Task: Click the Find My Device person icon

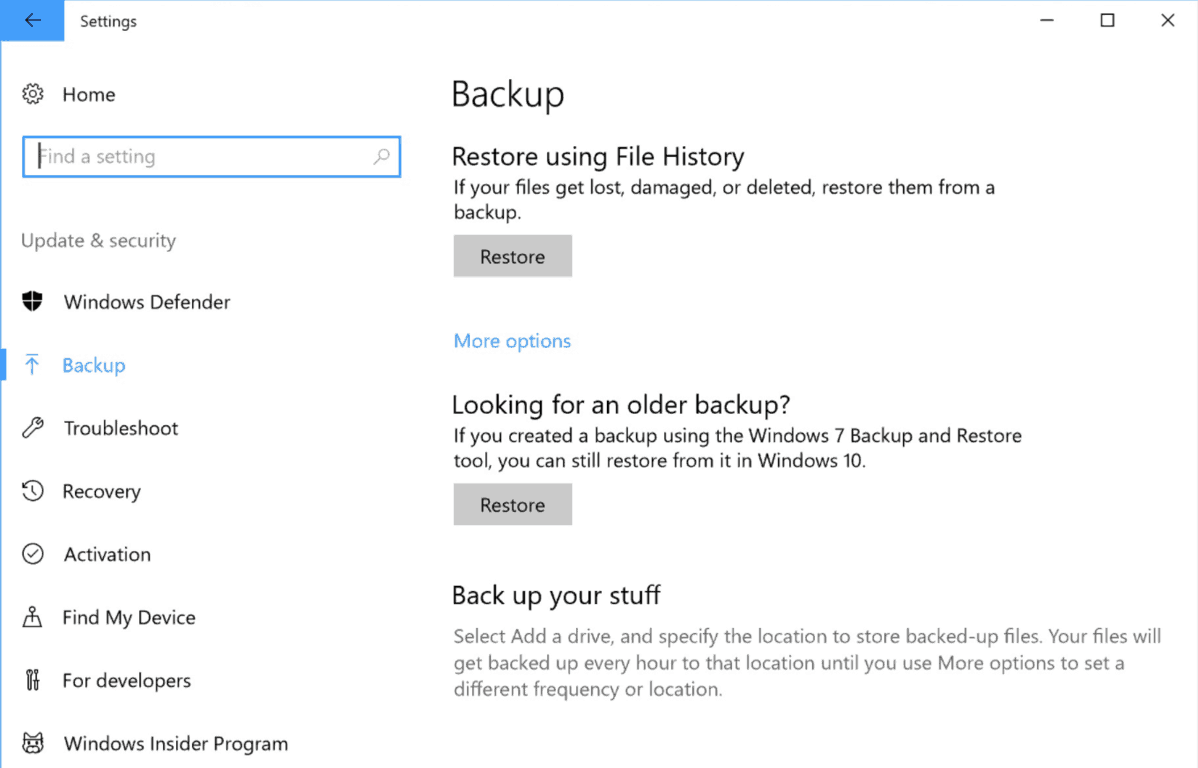Action: coord(32,617)
